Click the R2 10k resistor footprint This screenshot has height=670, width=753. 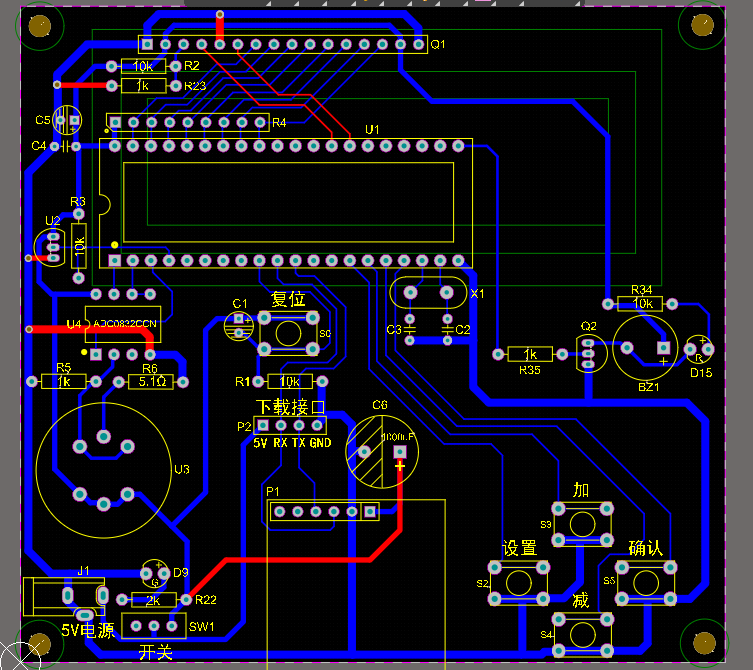click(x=143, y=66)
